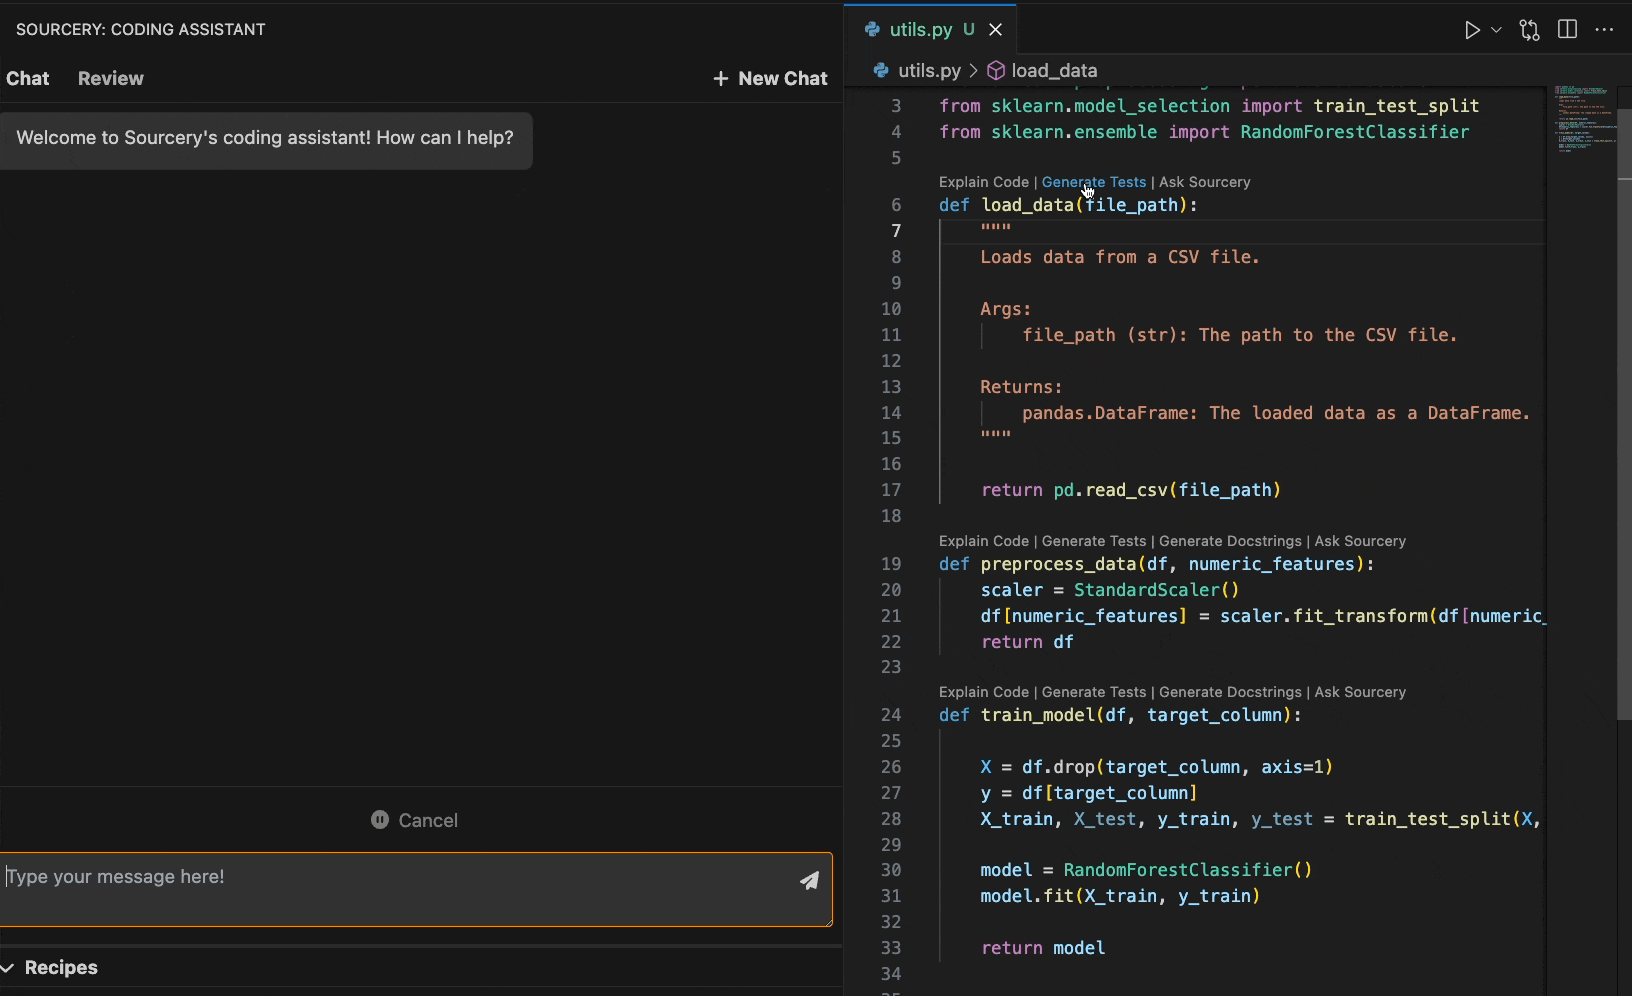The image size is (1632, 996).
Task: Split the editor into two panes
Action: pos(1567,29)
